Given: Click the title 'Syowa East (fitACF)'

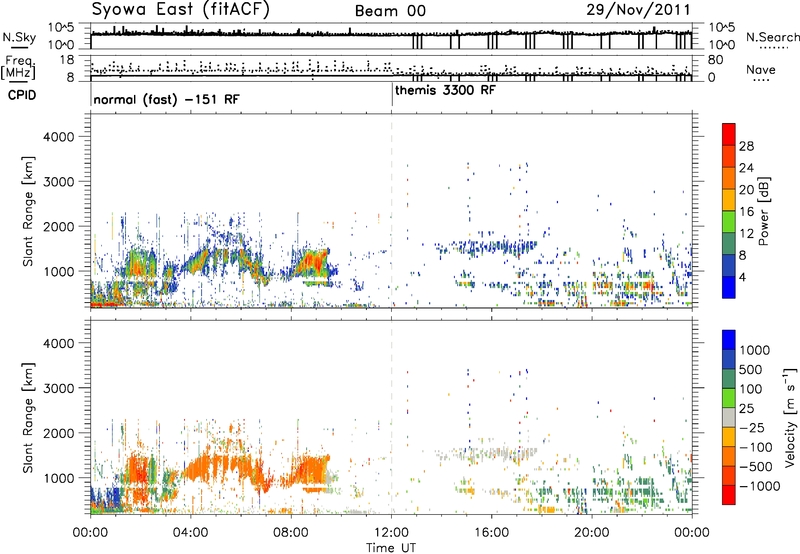Looking at the screenshot, I should click(180, 10).
